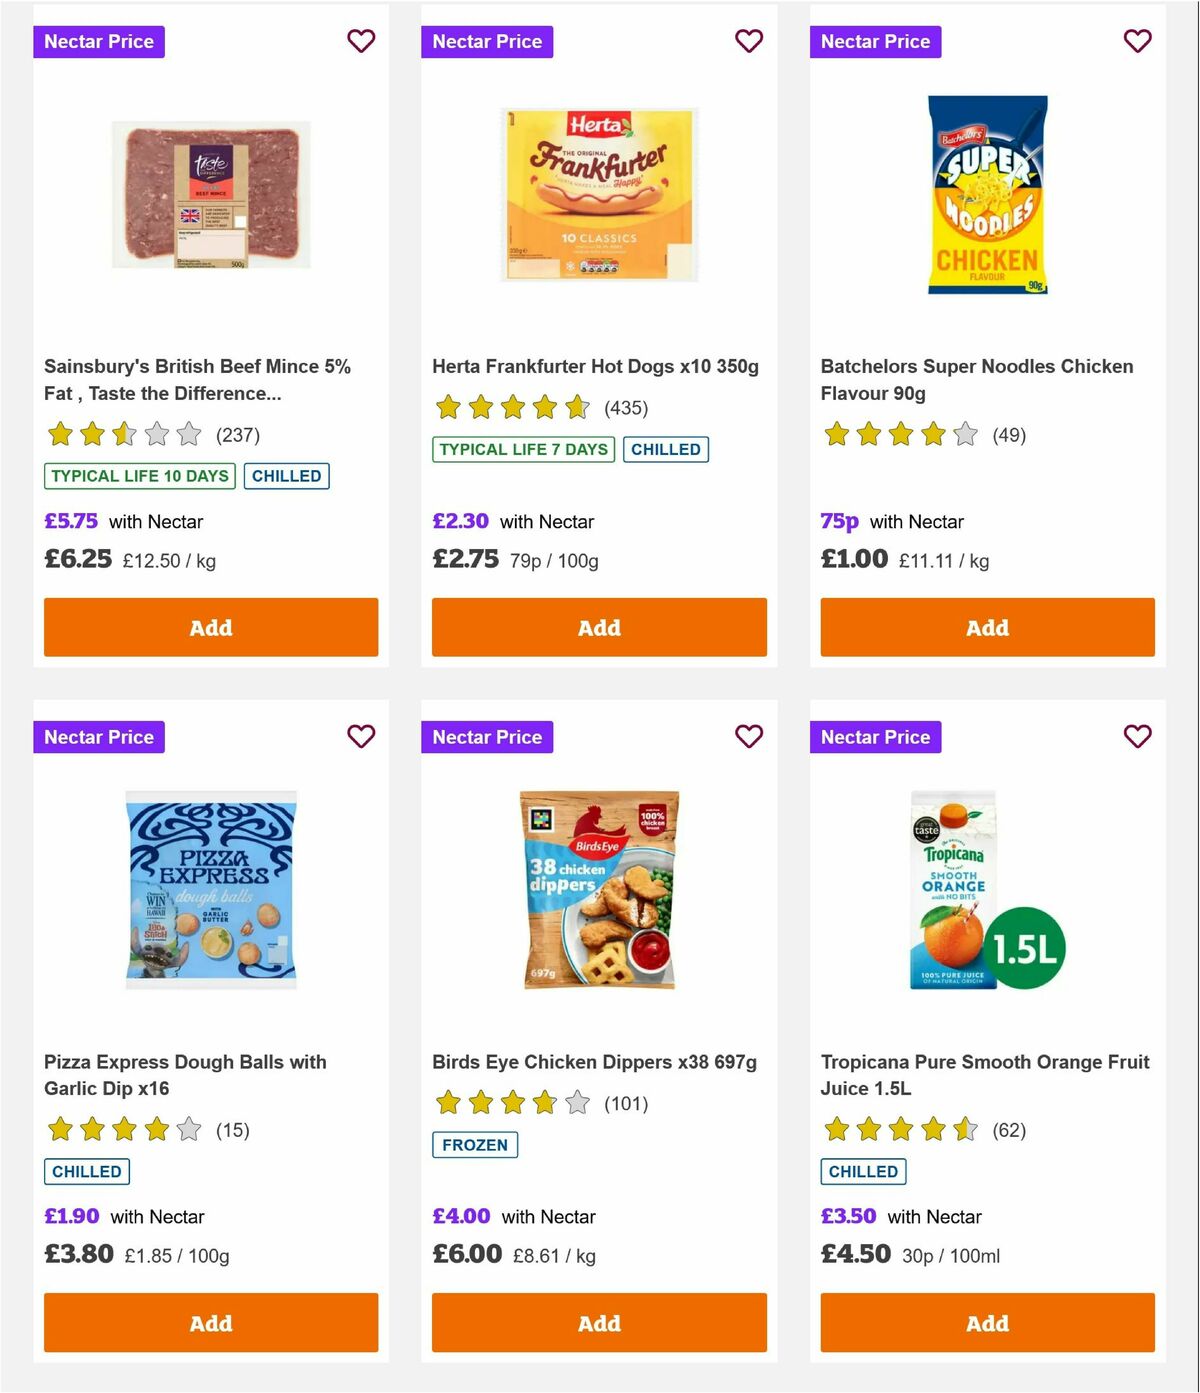Click the Nectar Price badge on beef mince

pos(99,41)
